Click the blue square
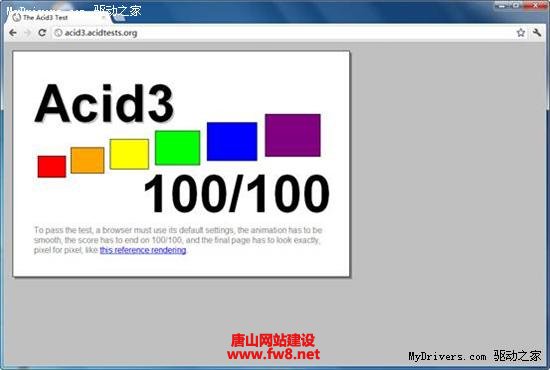 click(232, 141)
